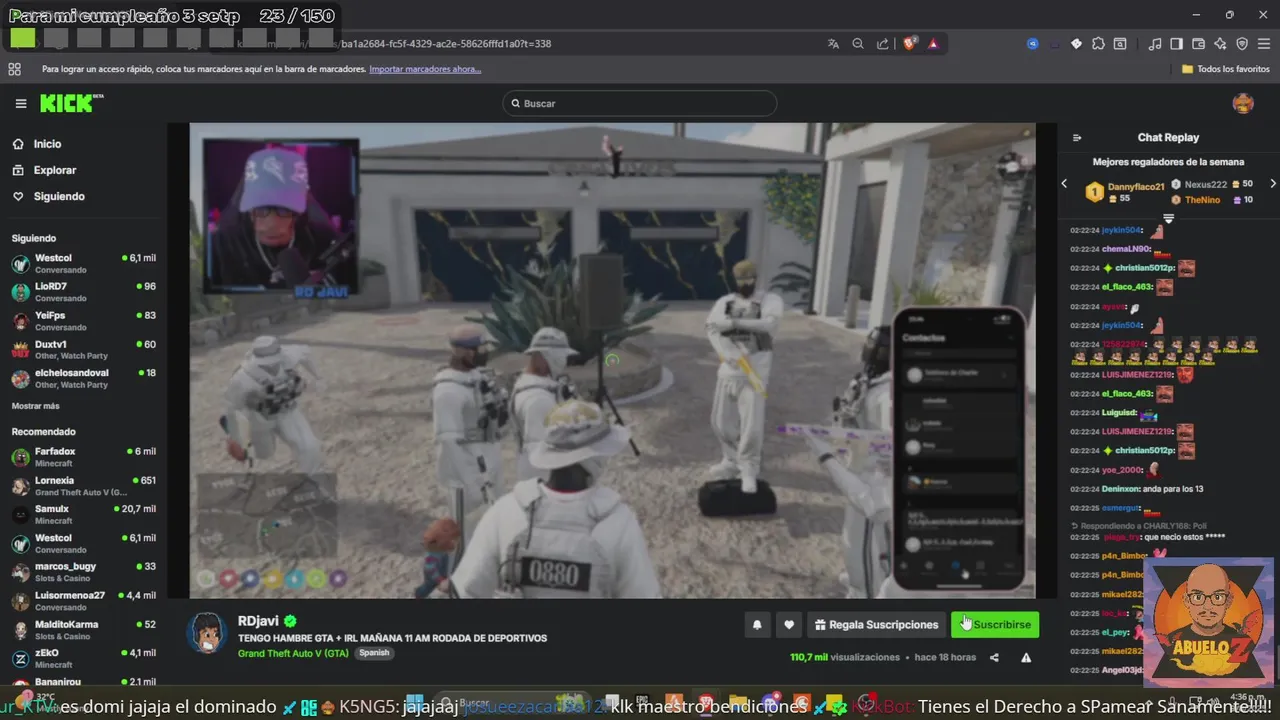
Task: Open elchelosandoval channel in sidebar
Action: coord(83,378)
